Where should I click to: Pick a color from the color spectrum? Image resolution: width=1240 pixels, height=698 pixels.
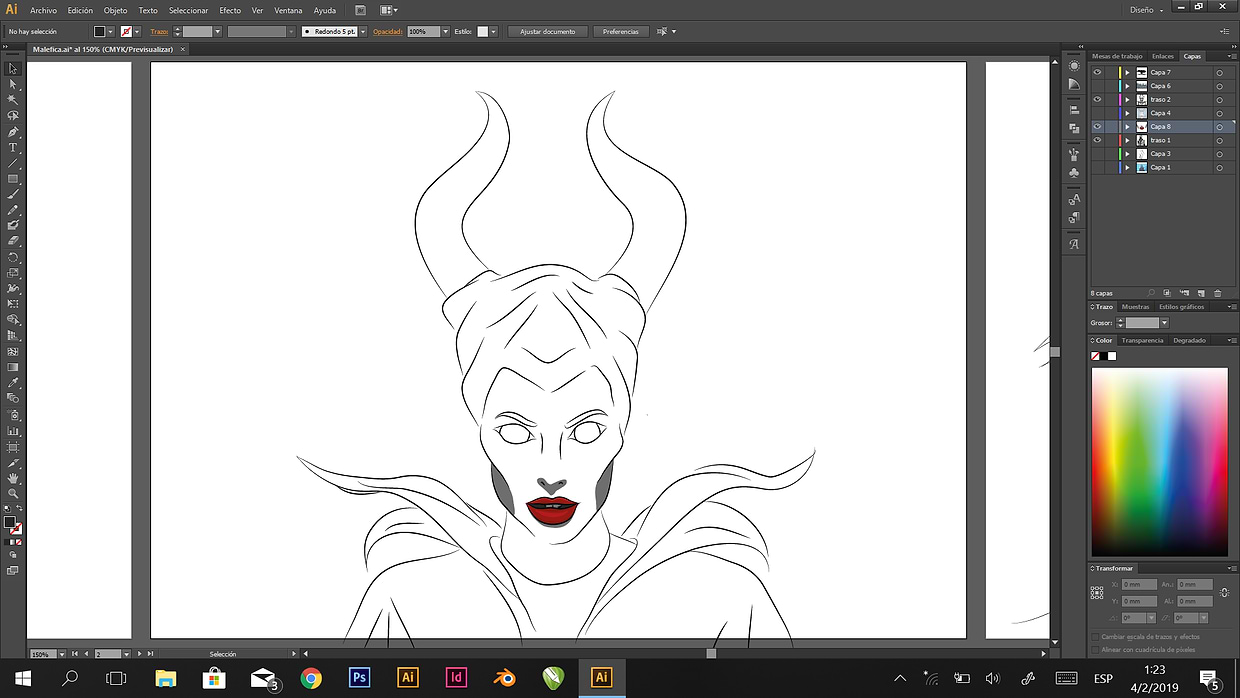(1159, 460)
